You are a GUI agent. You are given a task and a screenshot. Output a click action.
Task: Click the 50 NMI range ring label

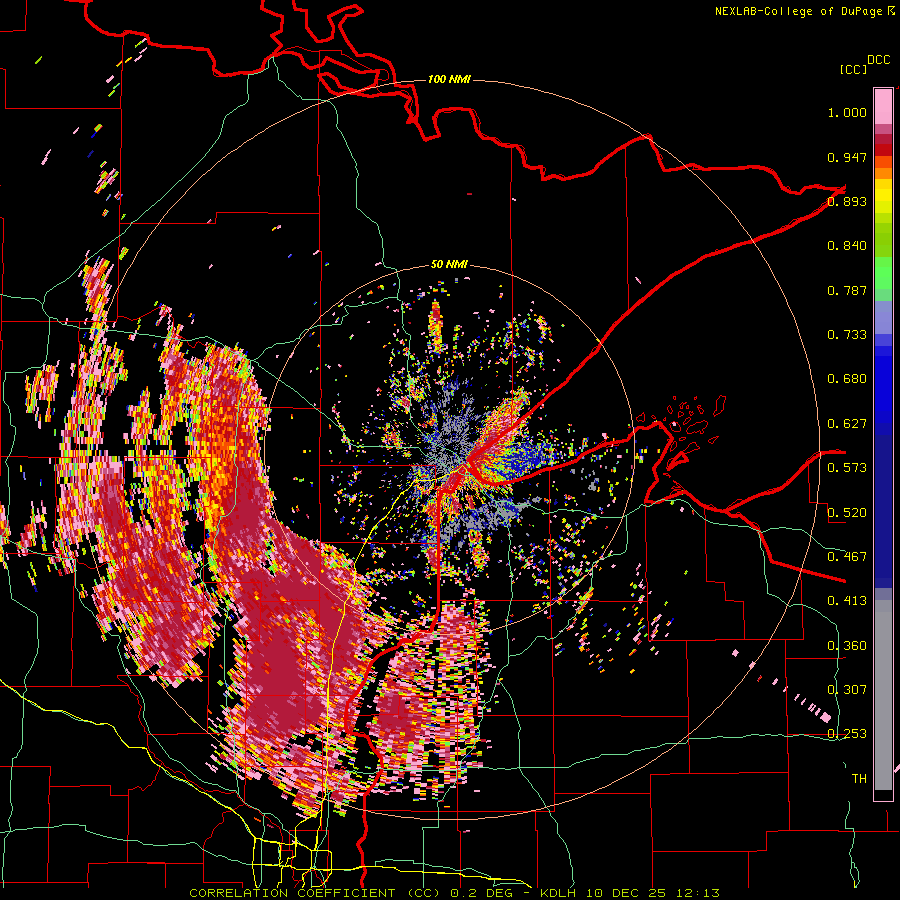click(x=449, y=265)
